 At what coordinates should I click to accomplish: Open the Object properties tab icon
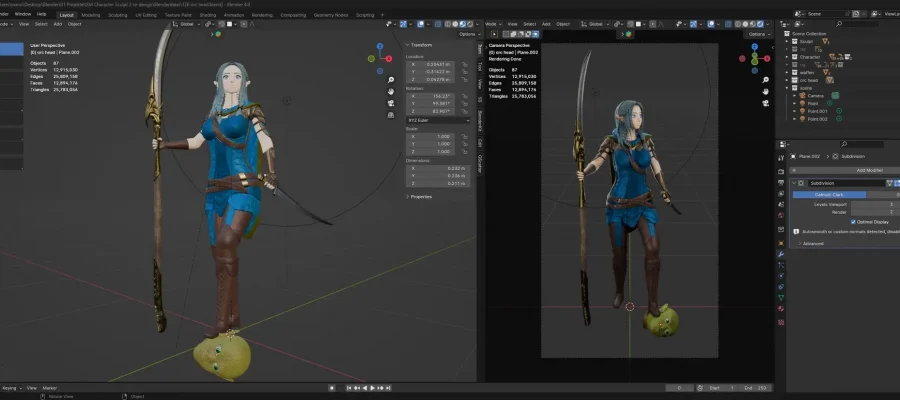click(x=781, y=243)
